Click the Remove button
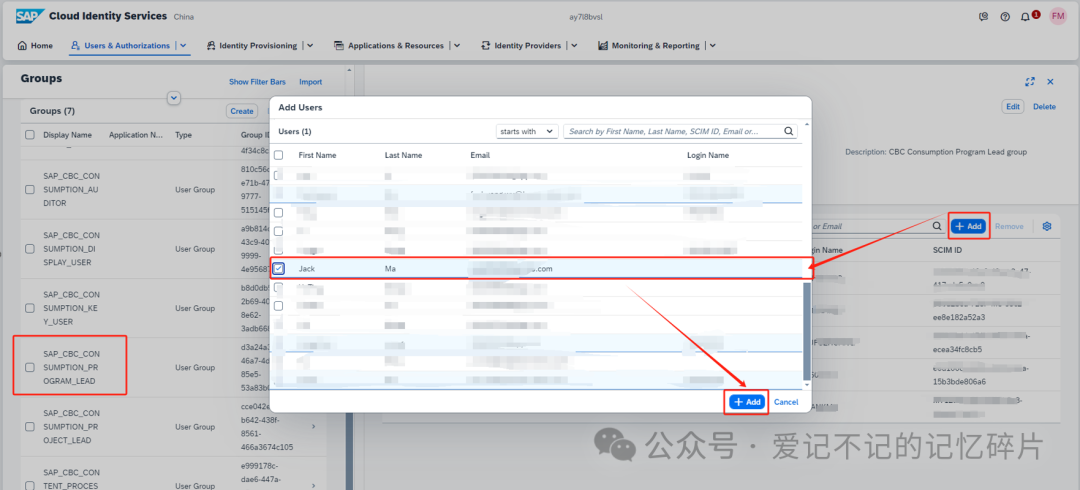 [1009, 226]
